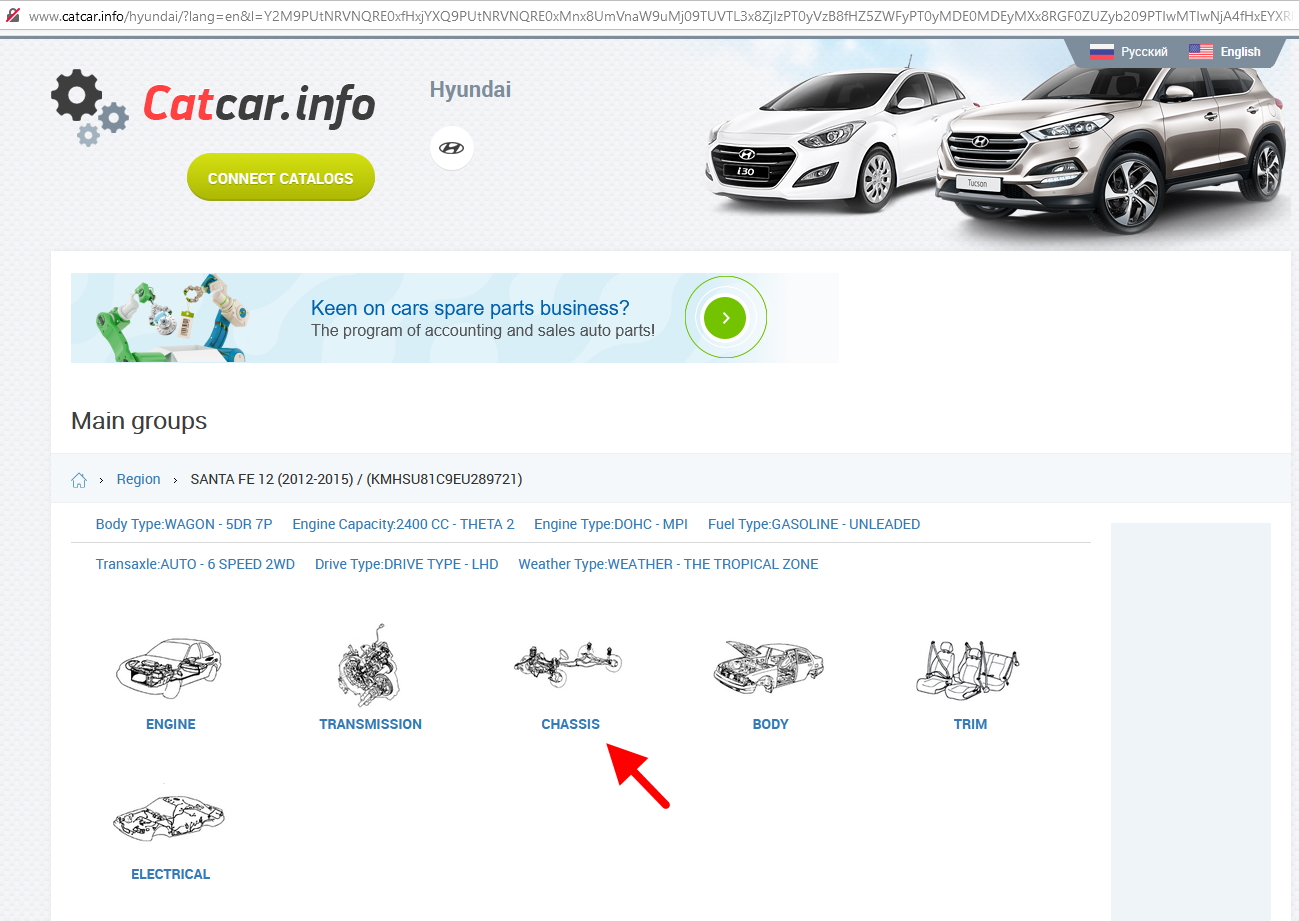This screenshot has height=921, width=1299.
Task: Click the Catcar.info site logo
Action: pyautogui.click(x=214, y=104)
